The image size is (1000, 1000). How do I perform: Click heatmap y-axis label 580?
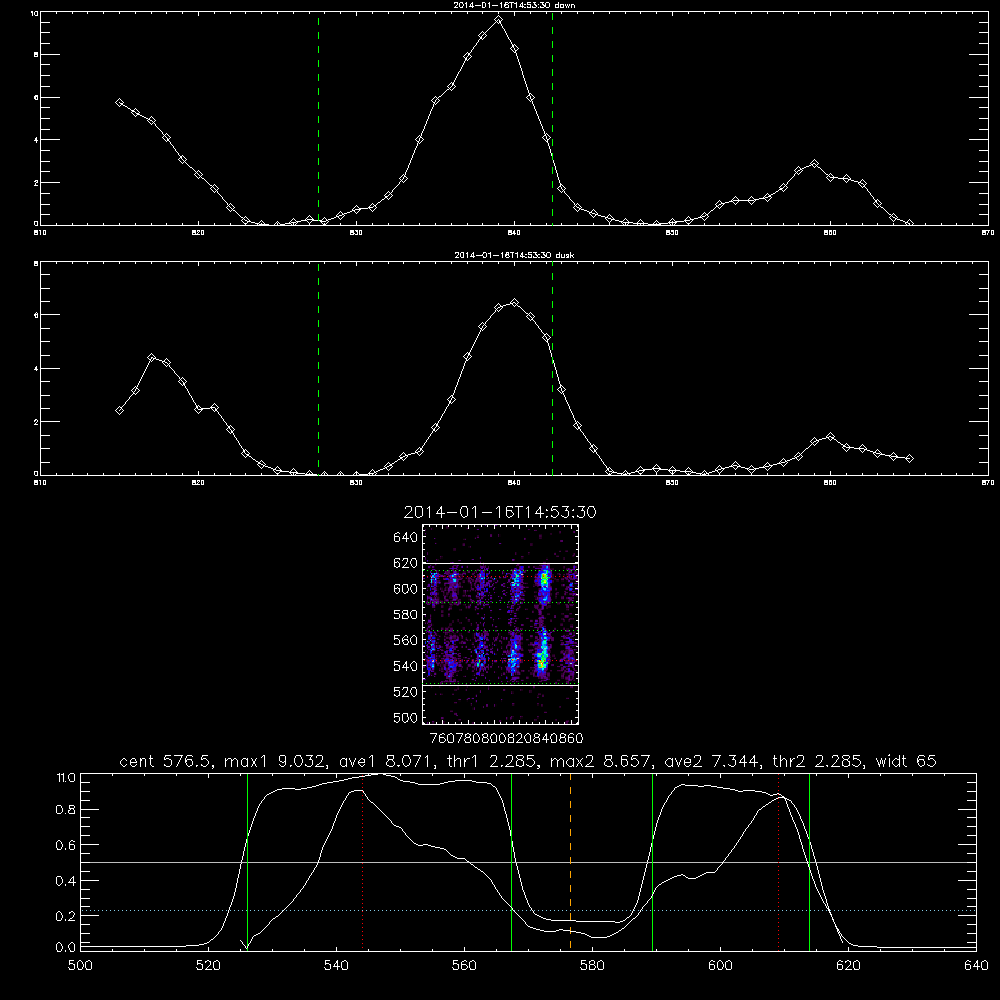click(405, 615)
